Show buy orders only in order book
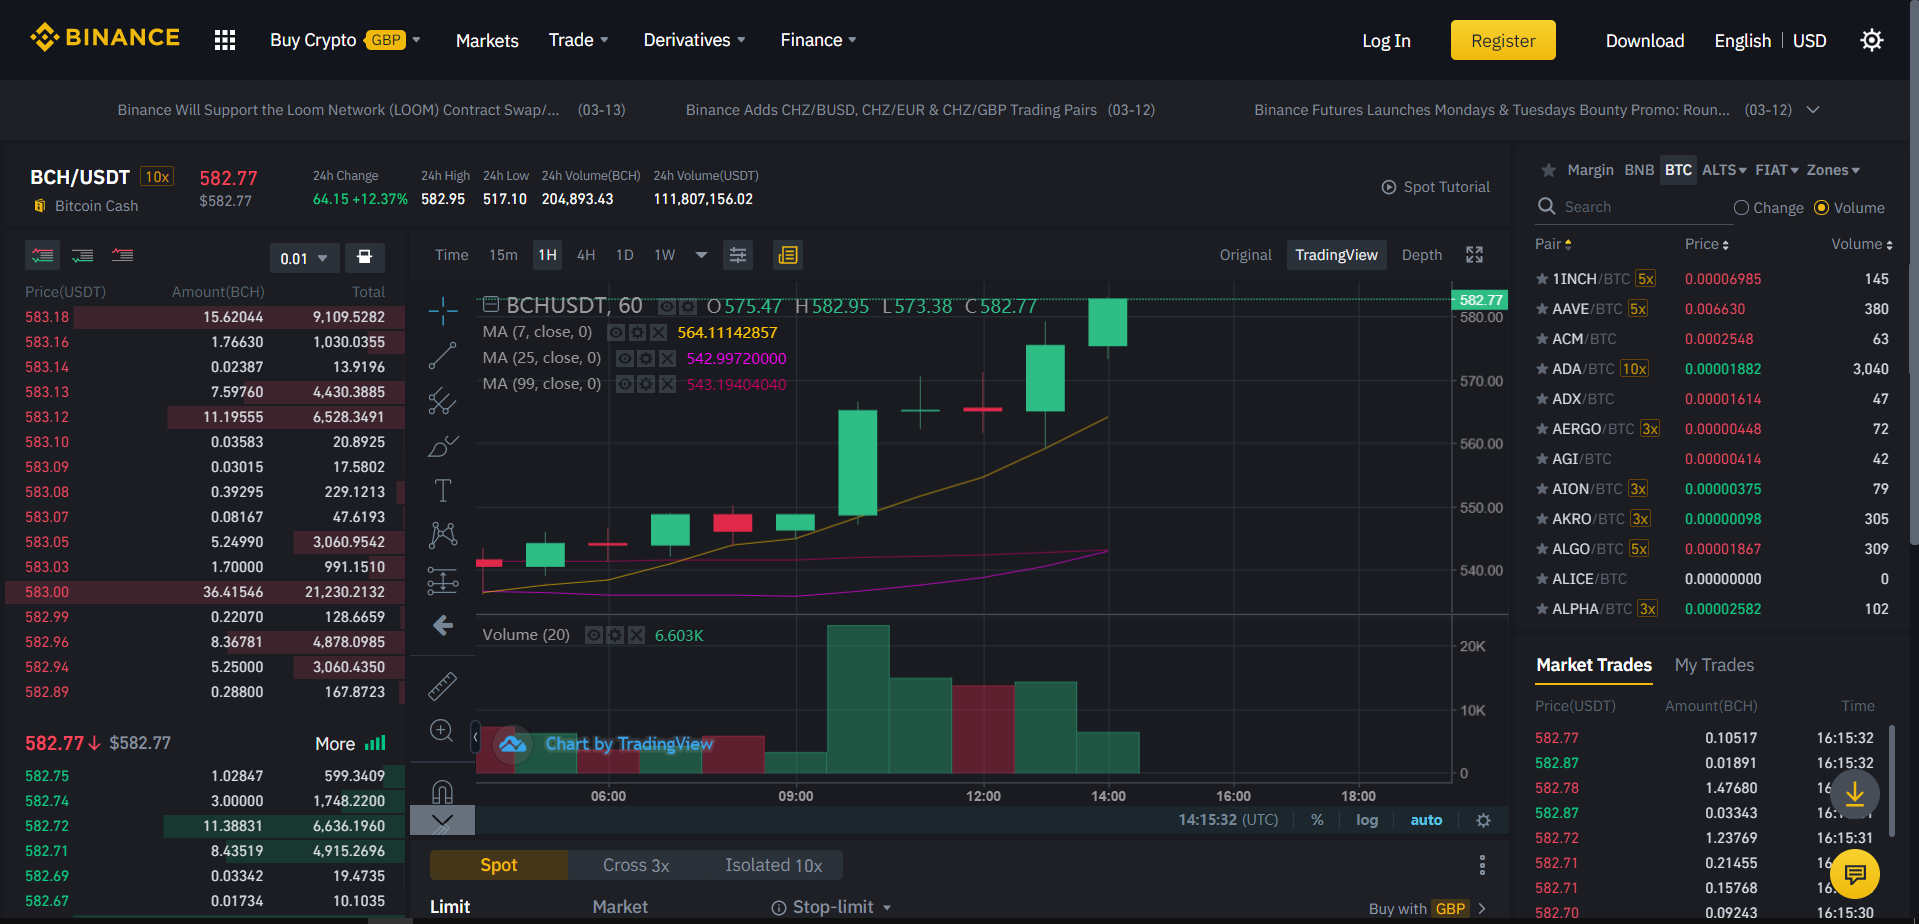This screenshot has width=1919, height=924. tap(83, 255)
